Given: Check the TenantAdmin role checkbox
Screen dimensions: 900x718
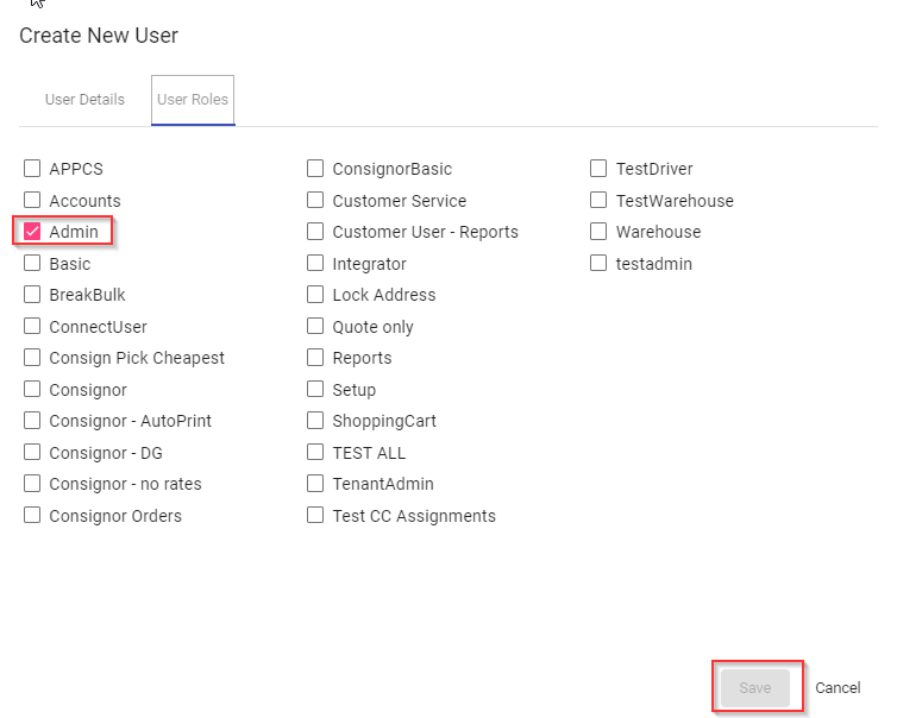Looking at the screenshot, I should pos(316,484).
